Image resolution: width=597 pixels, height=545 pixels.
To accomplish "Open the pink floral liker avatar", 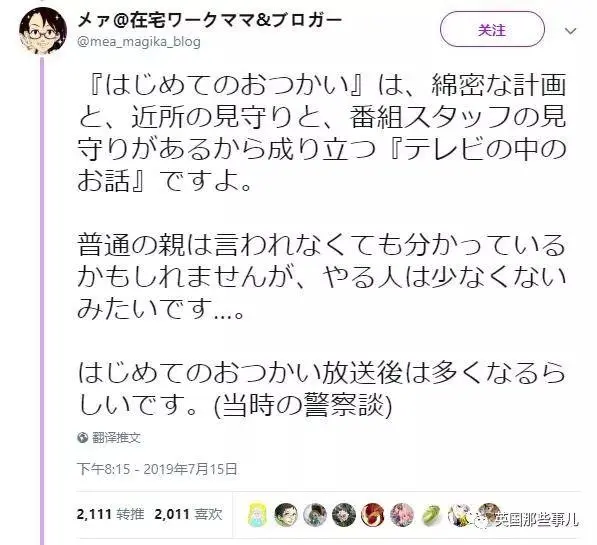I will pos(401,515).
